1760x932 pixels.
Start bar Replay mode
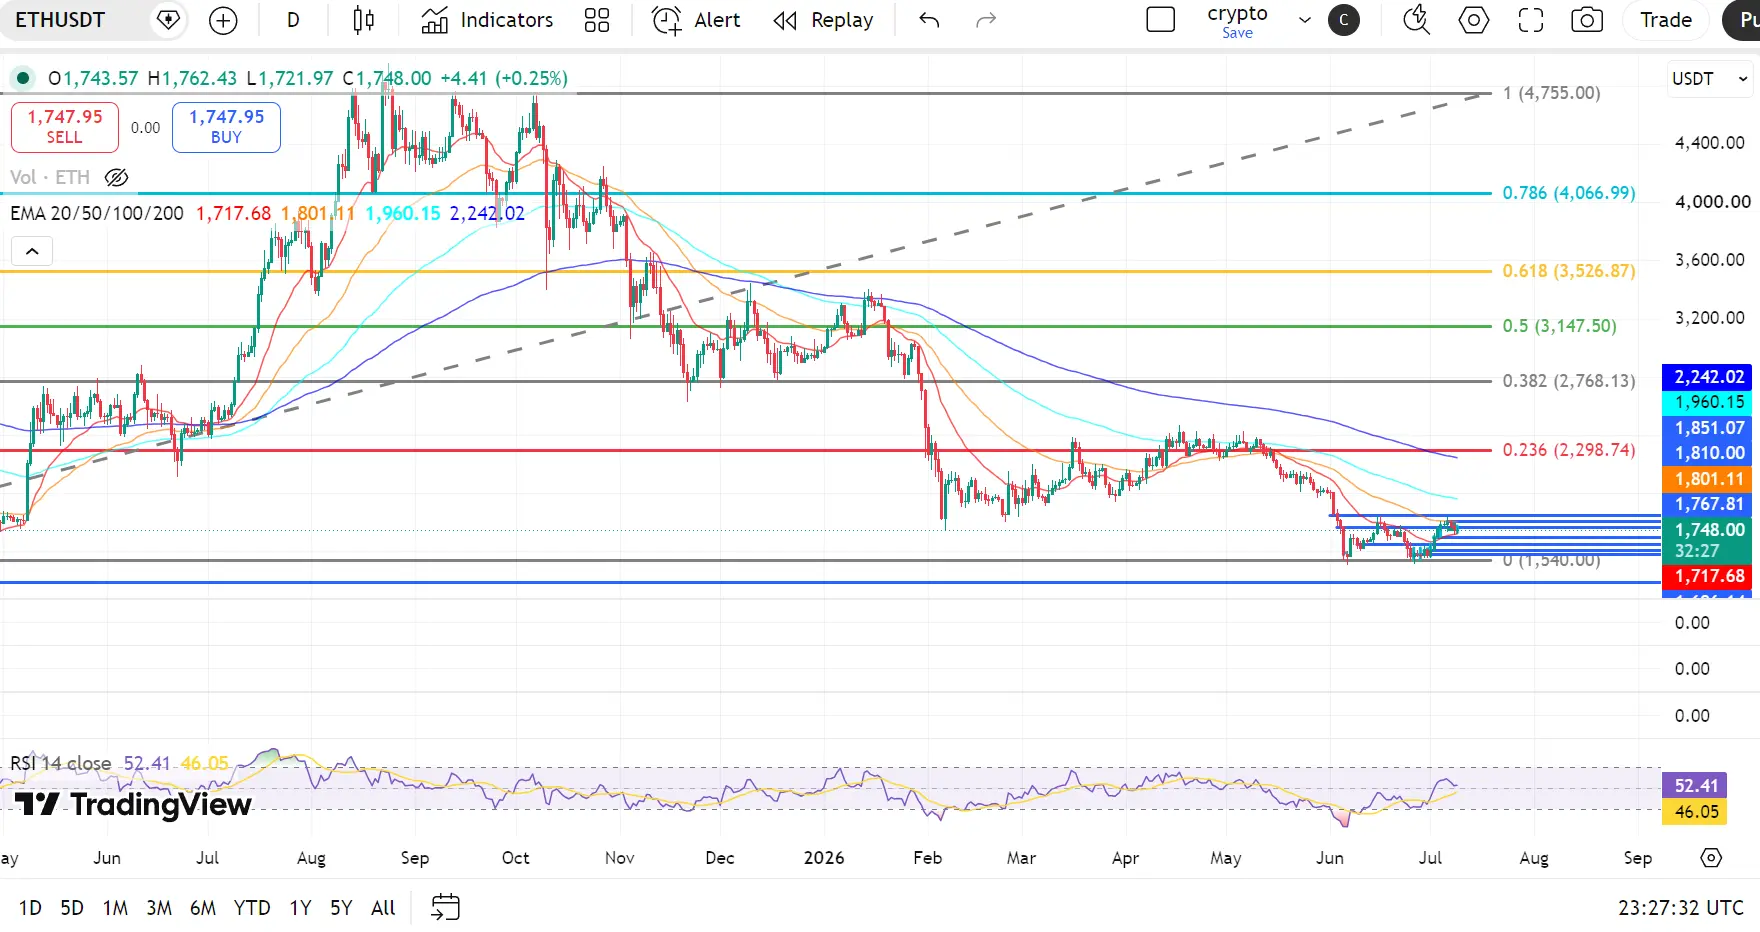[x=824, y=20]
